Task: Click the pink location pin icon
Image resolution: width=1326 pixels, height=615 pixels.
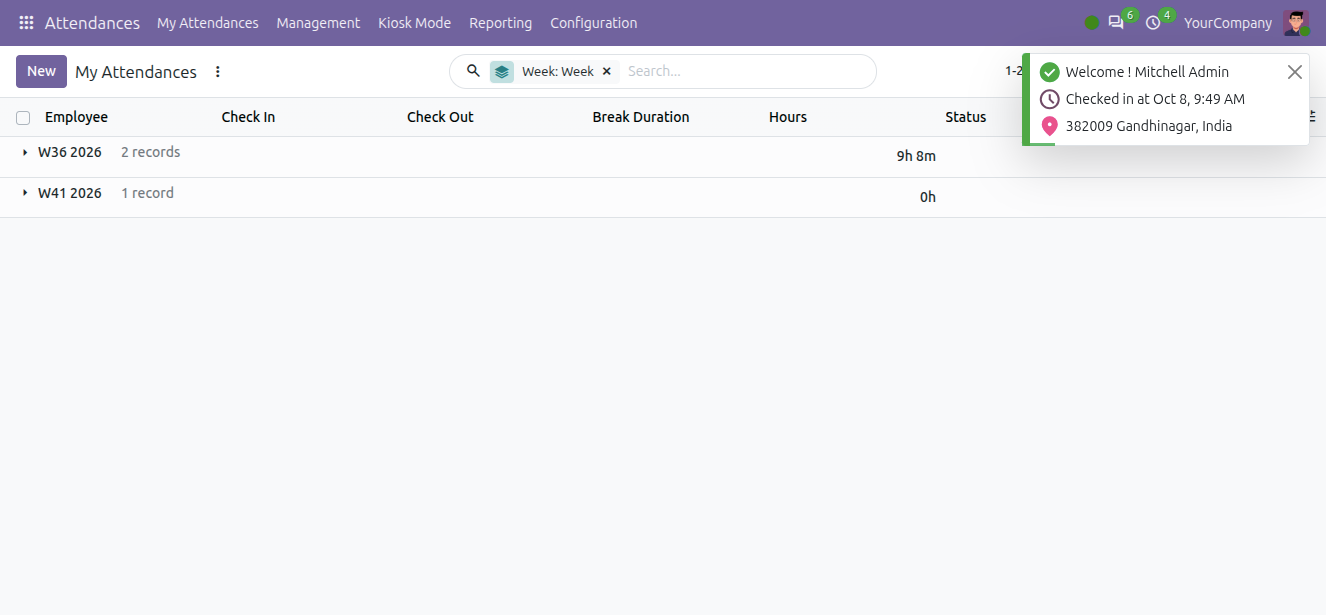Action: 1050,126
